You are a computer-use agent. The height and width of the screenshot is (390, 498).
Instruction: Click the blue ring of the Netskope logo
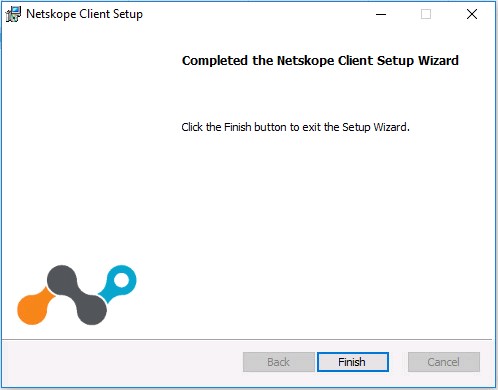coord(121,280)
